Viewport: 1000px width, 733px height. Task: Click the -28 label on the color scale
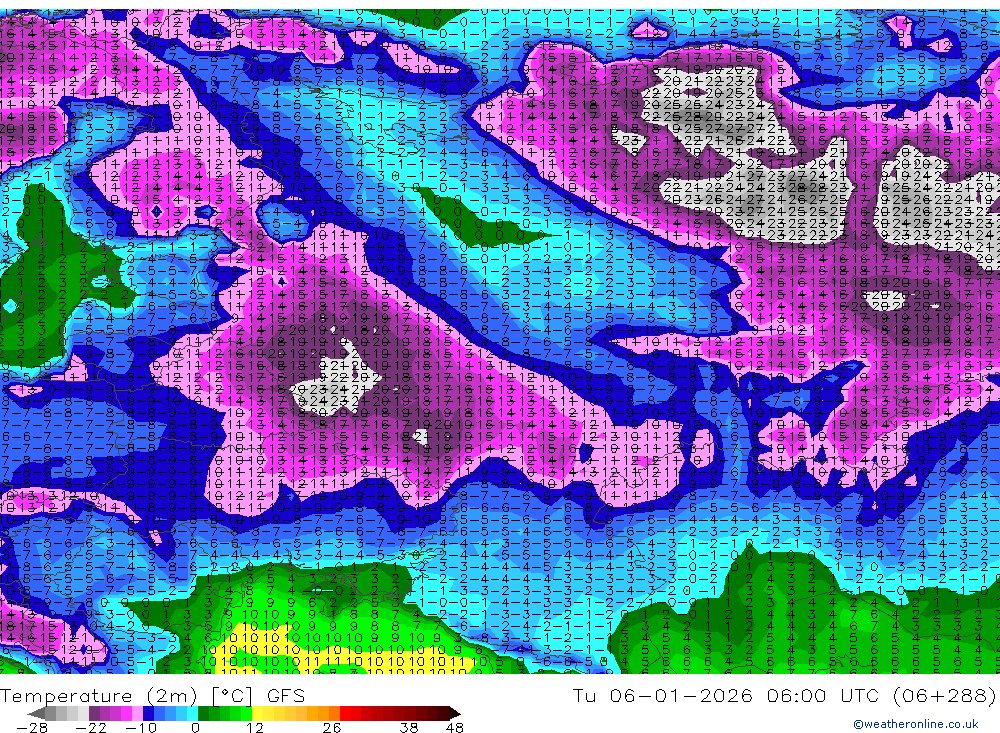point(31,728)
